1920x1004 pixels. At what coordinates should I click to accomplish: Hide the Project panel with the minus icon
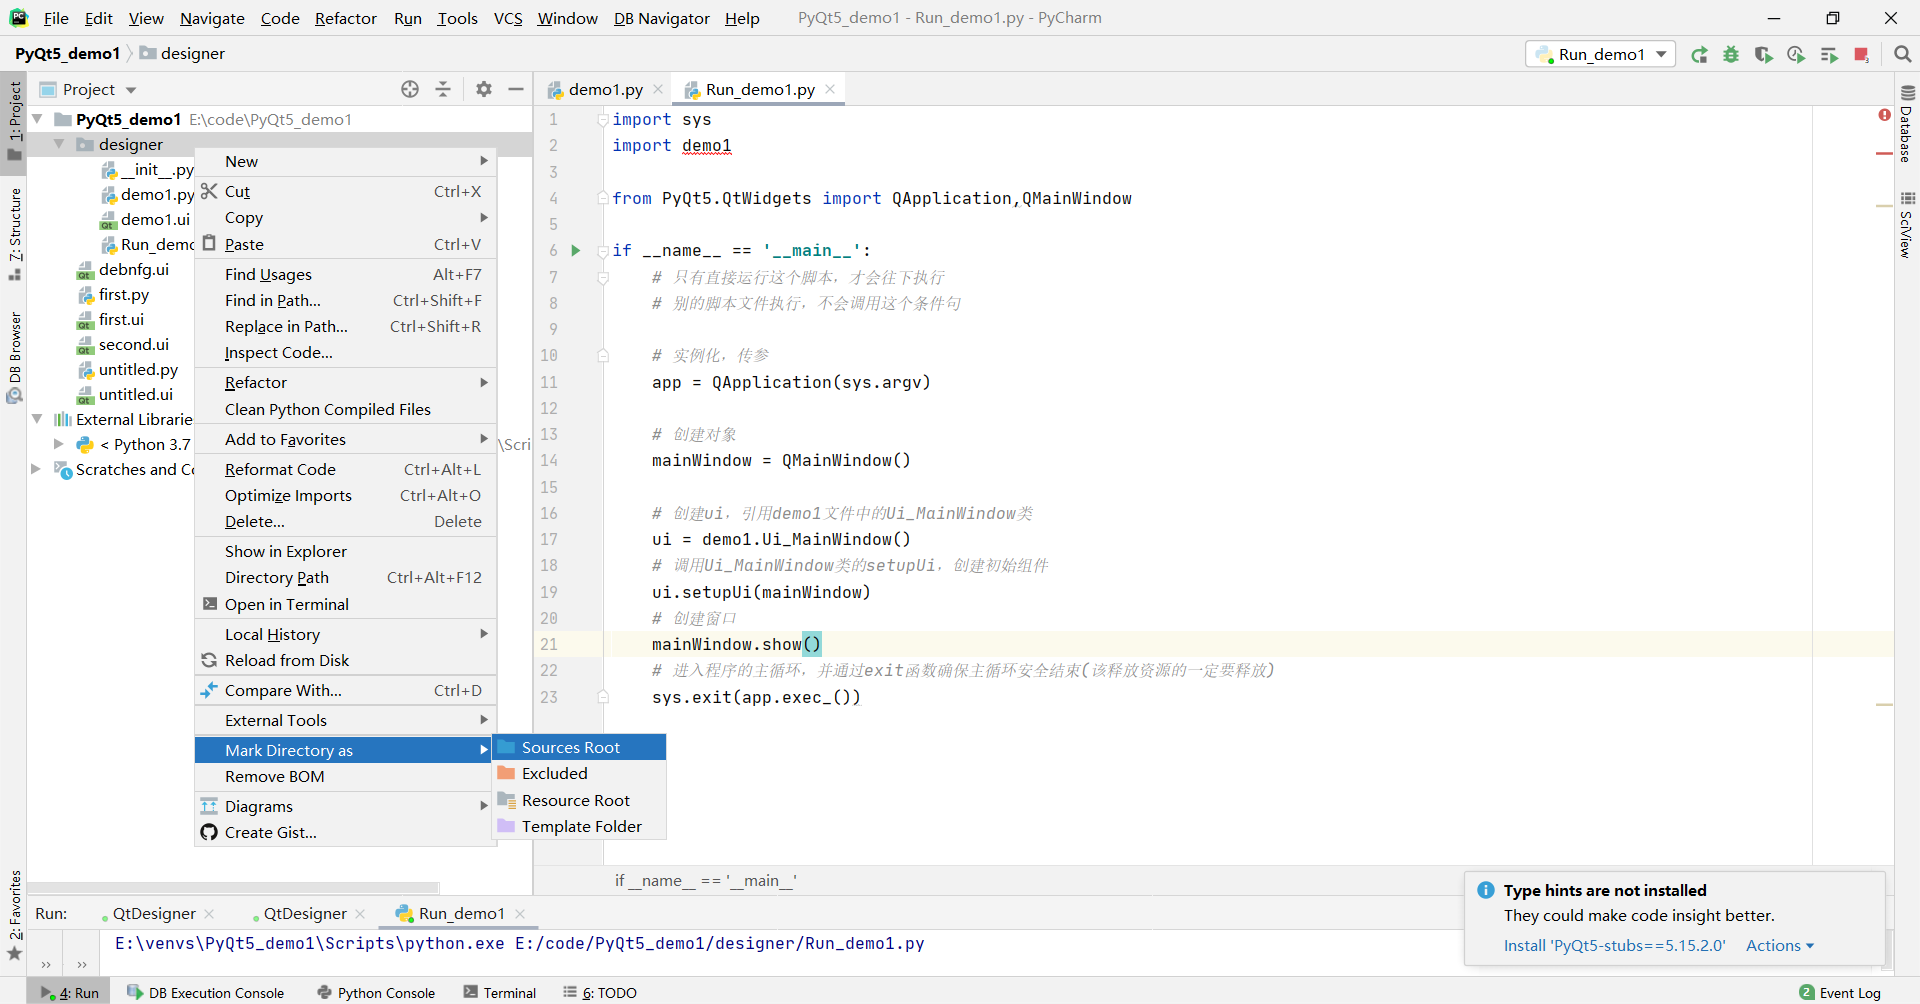(x=516, y=89)
